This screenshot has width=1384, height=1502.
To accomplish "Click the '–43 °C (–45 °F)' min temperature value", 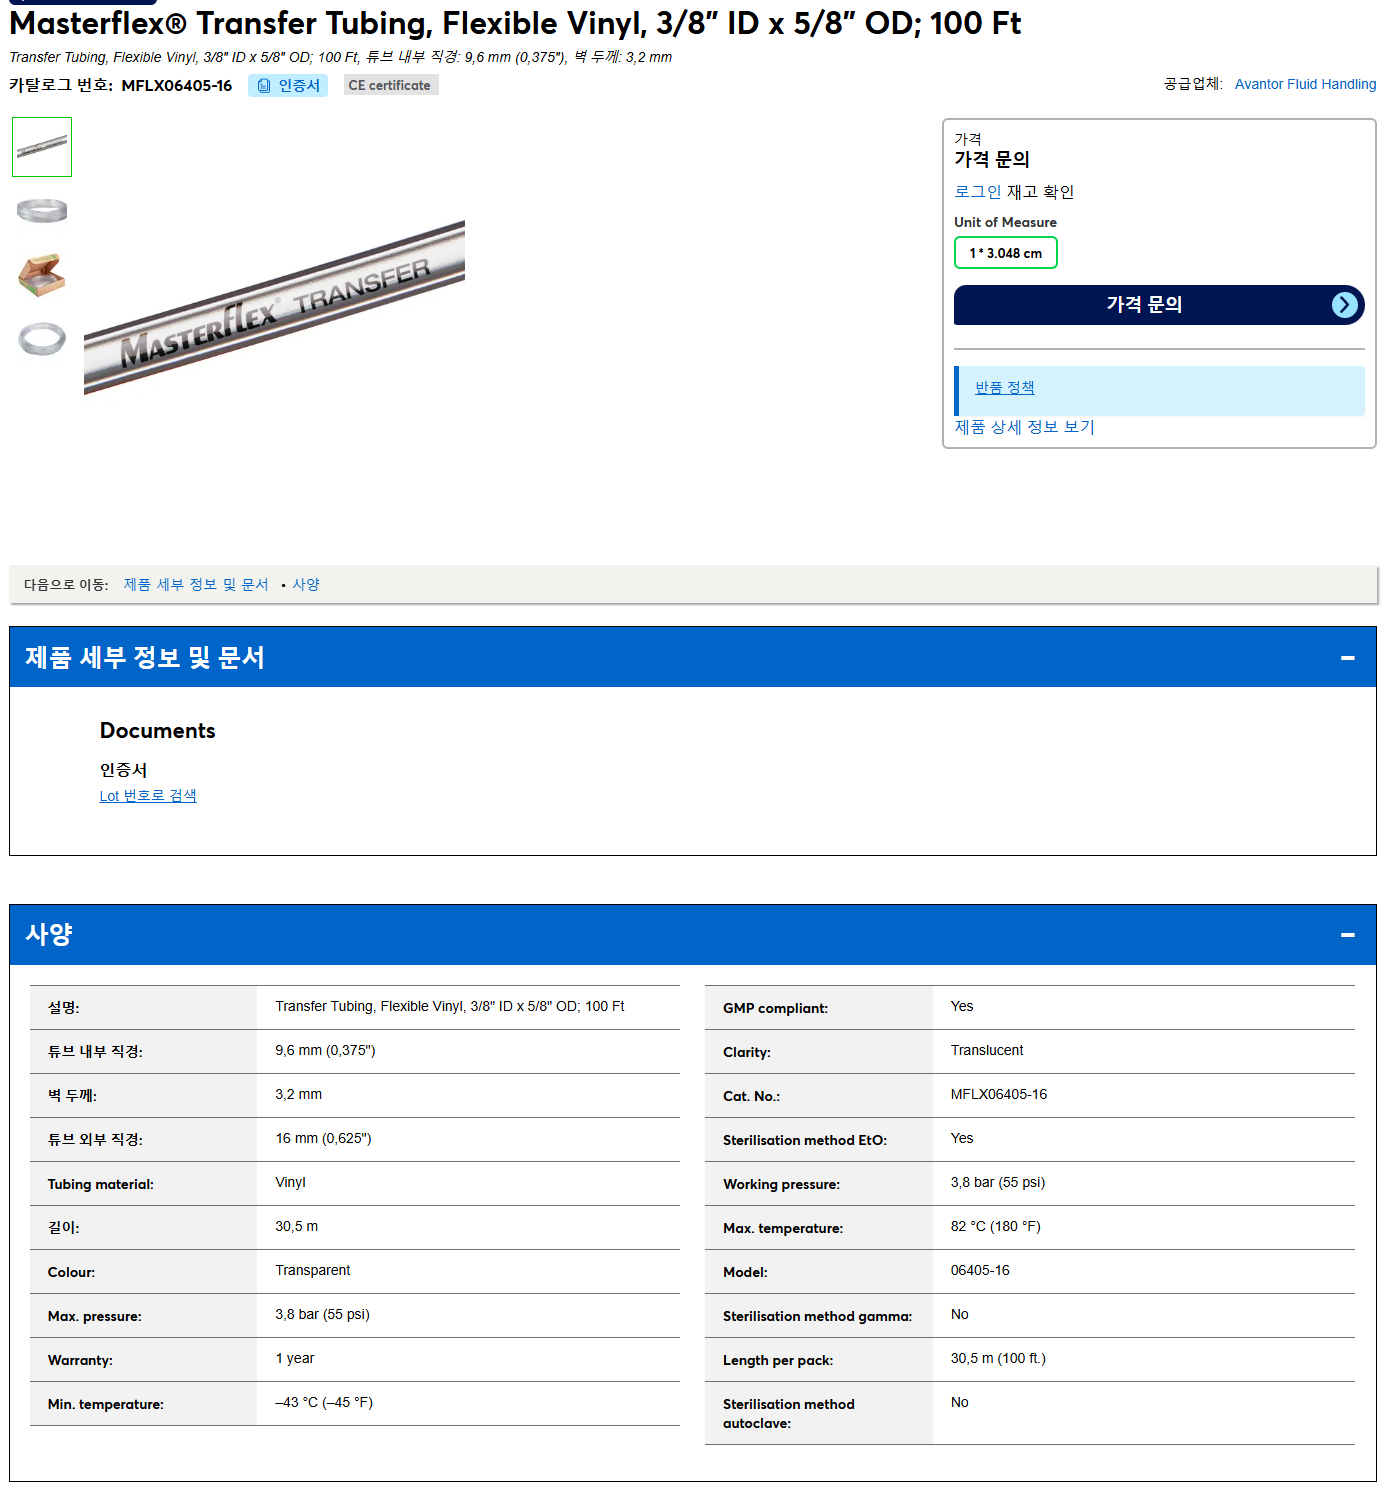I will coord(324,1402).
